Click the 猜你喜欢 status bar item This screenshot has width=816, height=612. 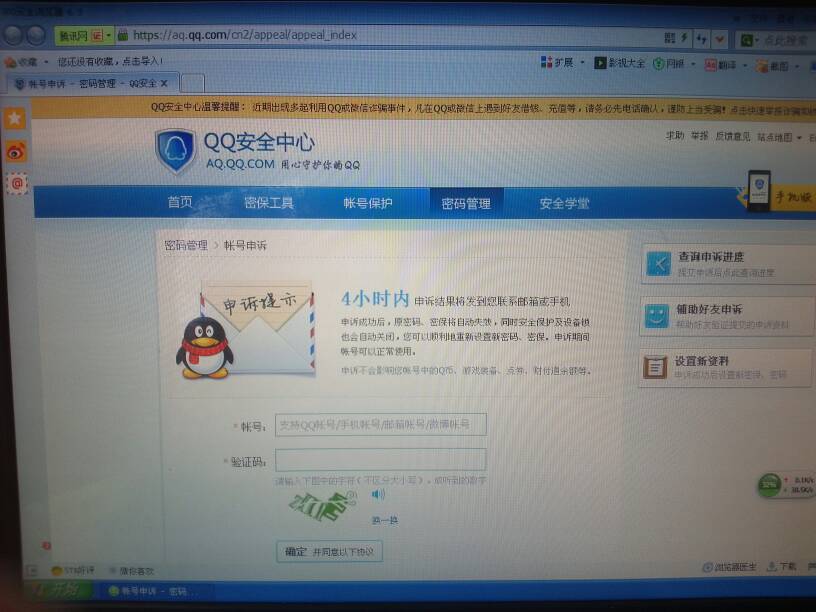(131, 571)
